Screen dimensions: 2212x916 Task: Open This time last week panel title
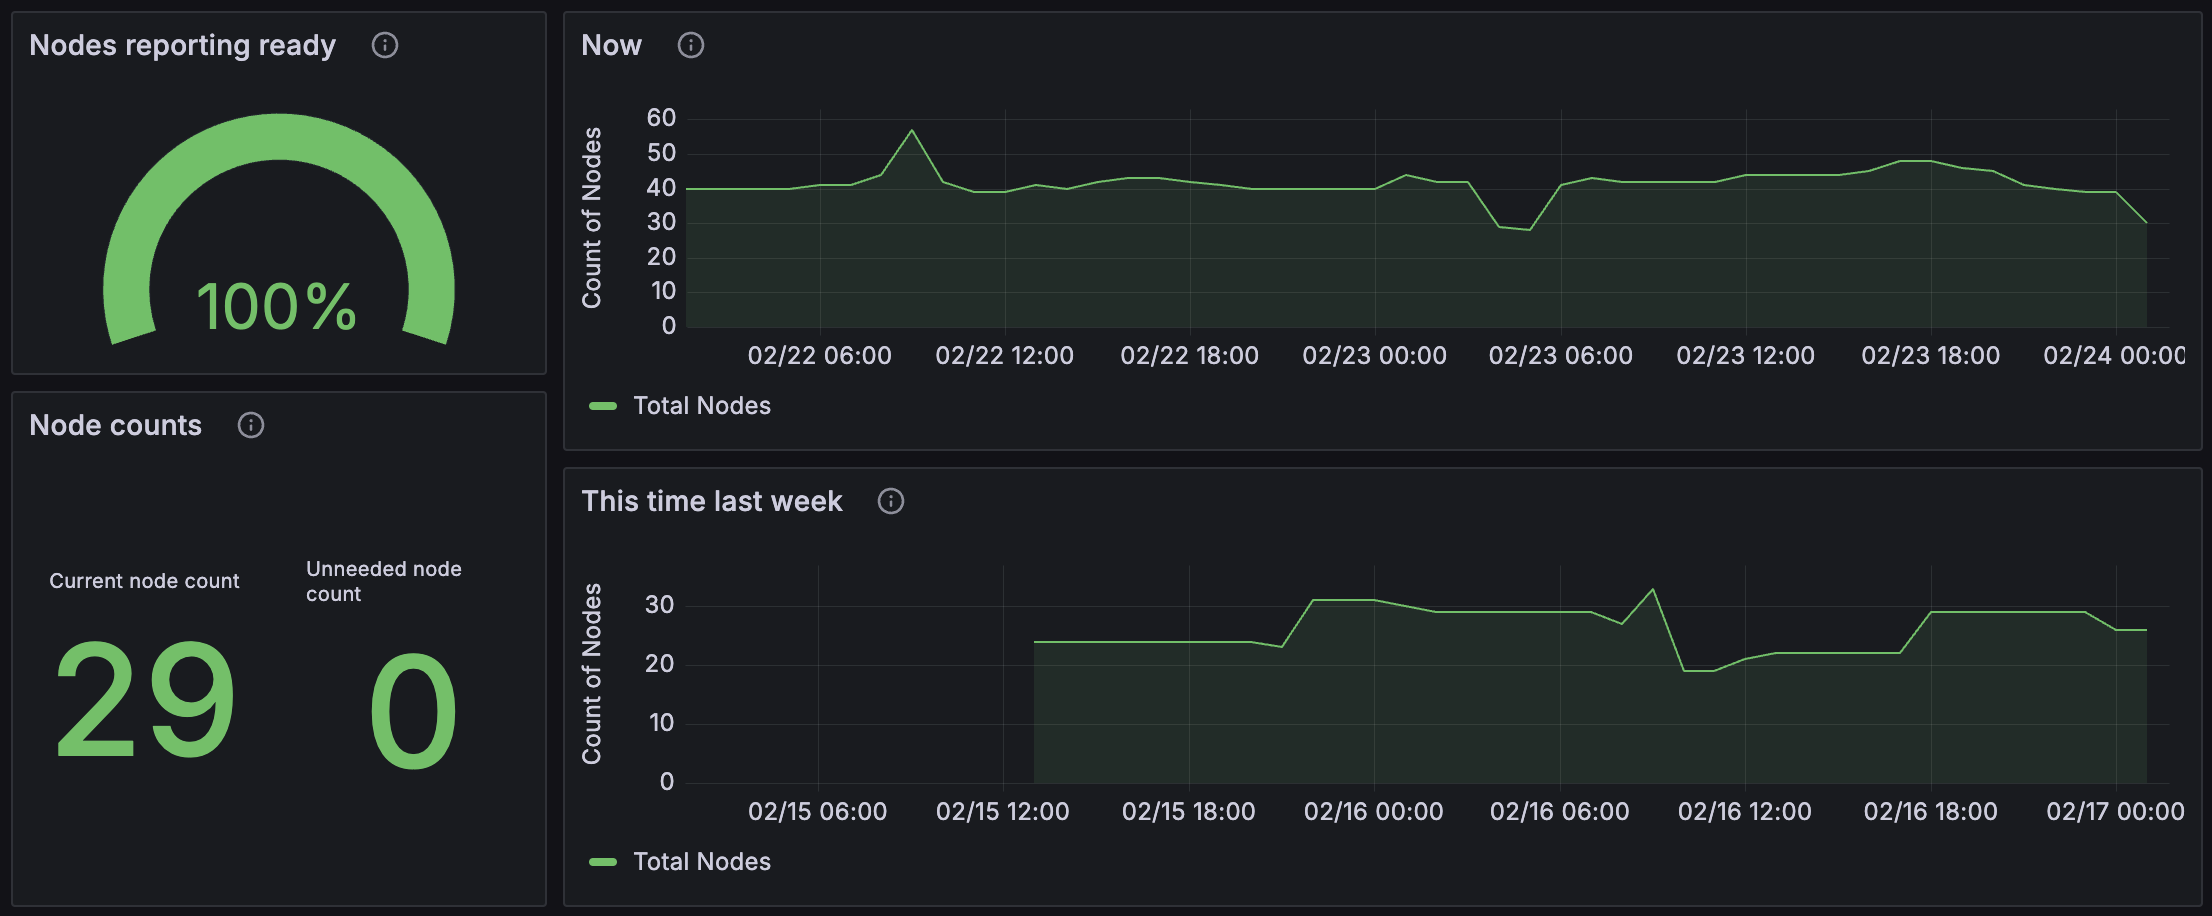tap(712, 501)
